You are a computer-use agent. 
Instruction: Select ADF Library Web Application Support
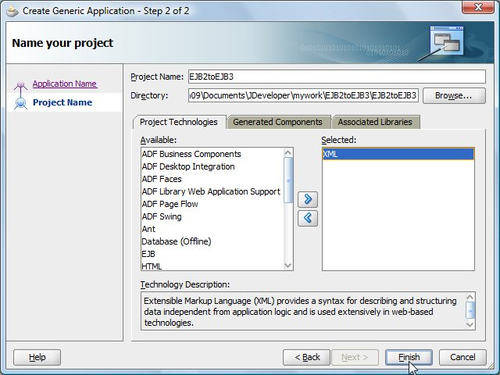point(212,192)
